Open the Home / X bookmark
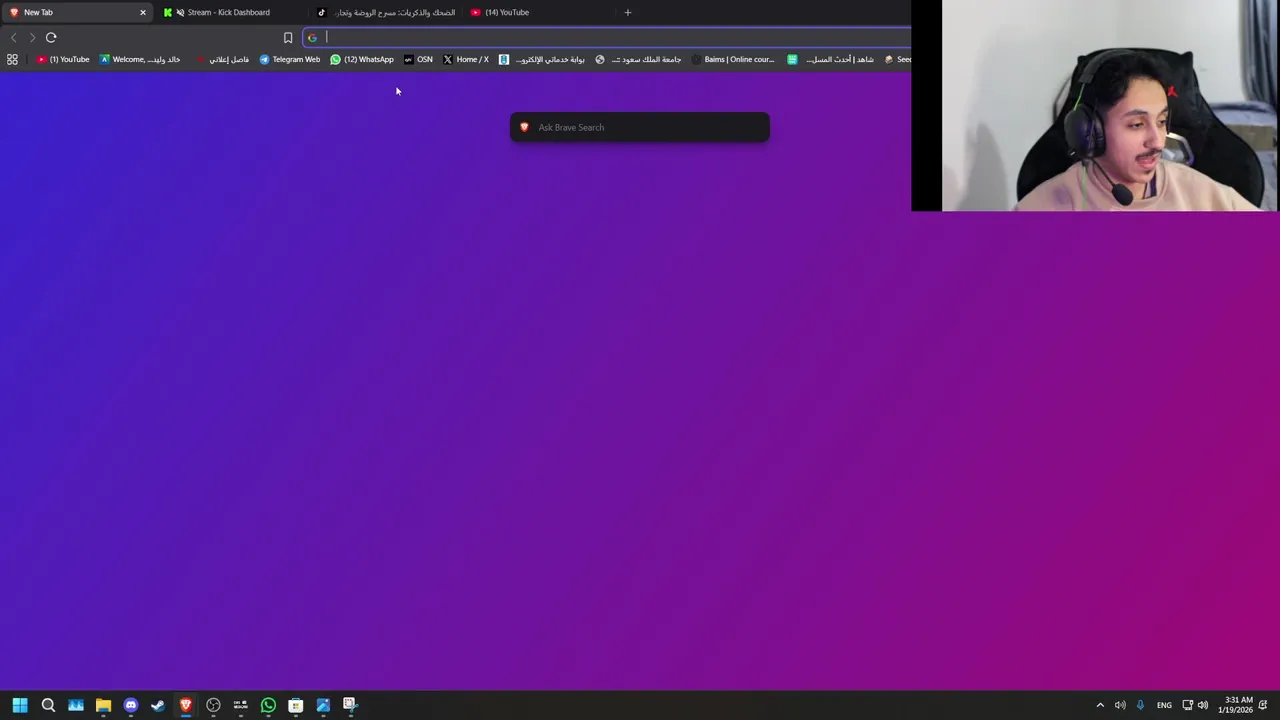The width and height of the screenshot is (1280, 720). [x=466, y=59]
